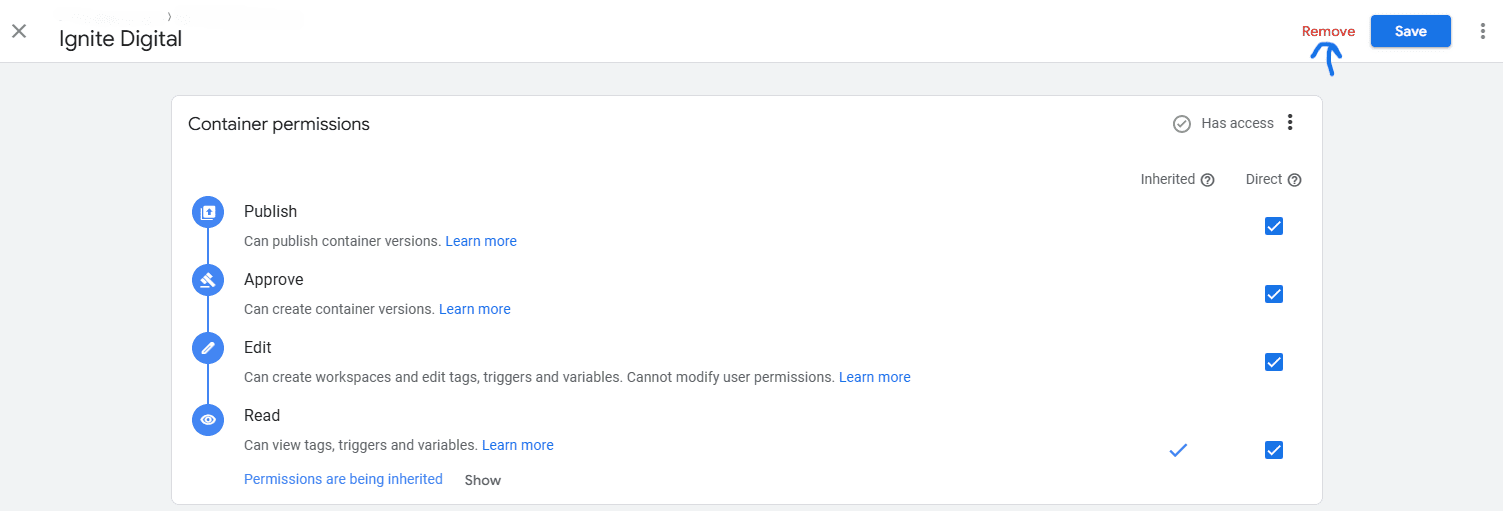Show the inherited permissions details
Screen dimensions: 1503x511
pyautogui.click(x=482, y=480)
